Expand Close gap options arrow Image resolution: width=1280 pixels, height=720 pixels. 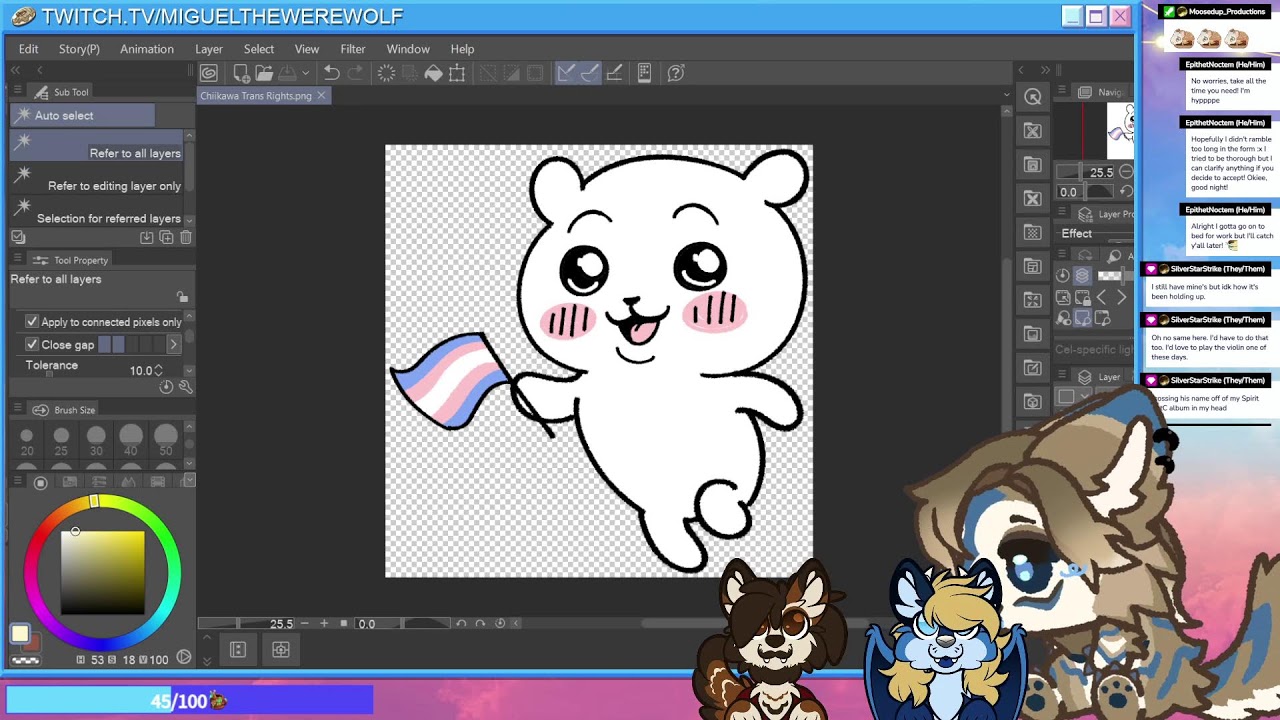click(173, 345)
